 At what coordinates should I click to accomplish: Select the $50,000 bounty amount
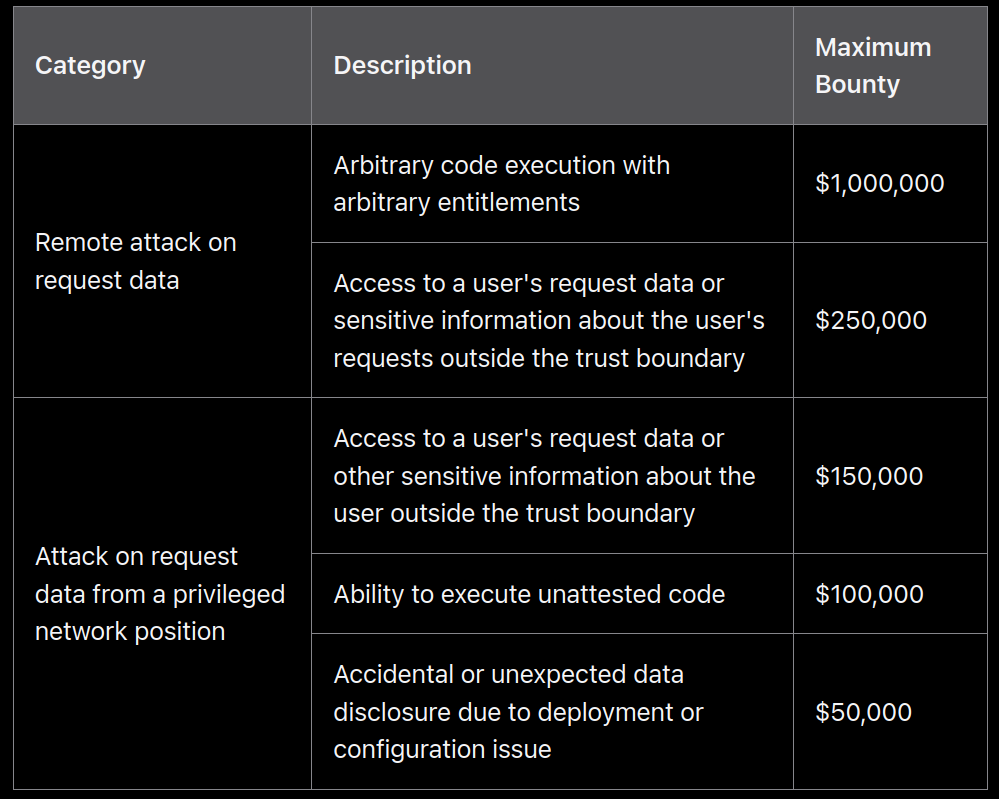pyautogui.click(x=863, y=712)
